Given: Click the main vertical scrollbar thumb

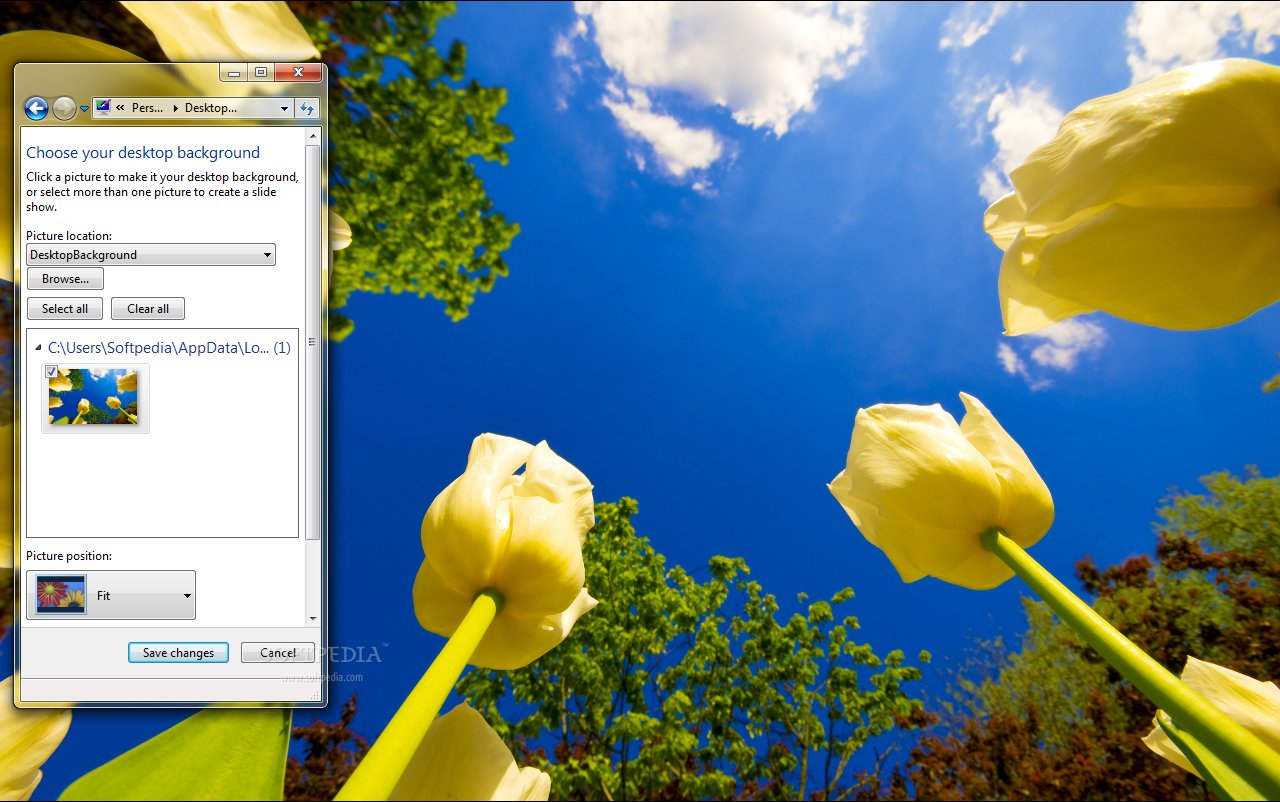Looking at the screenshot, I should 313,342.
